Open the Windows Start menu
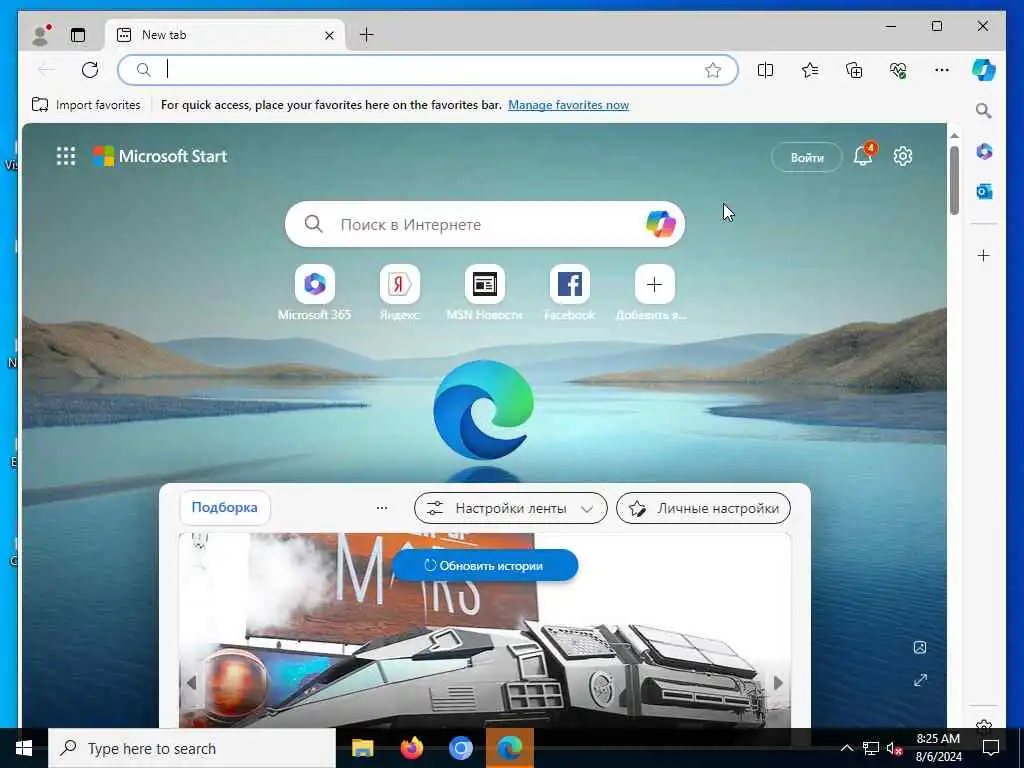Viewport: 1024px width, 768px height. click(x=24, y=748)
